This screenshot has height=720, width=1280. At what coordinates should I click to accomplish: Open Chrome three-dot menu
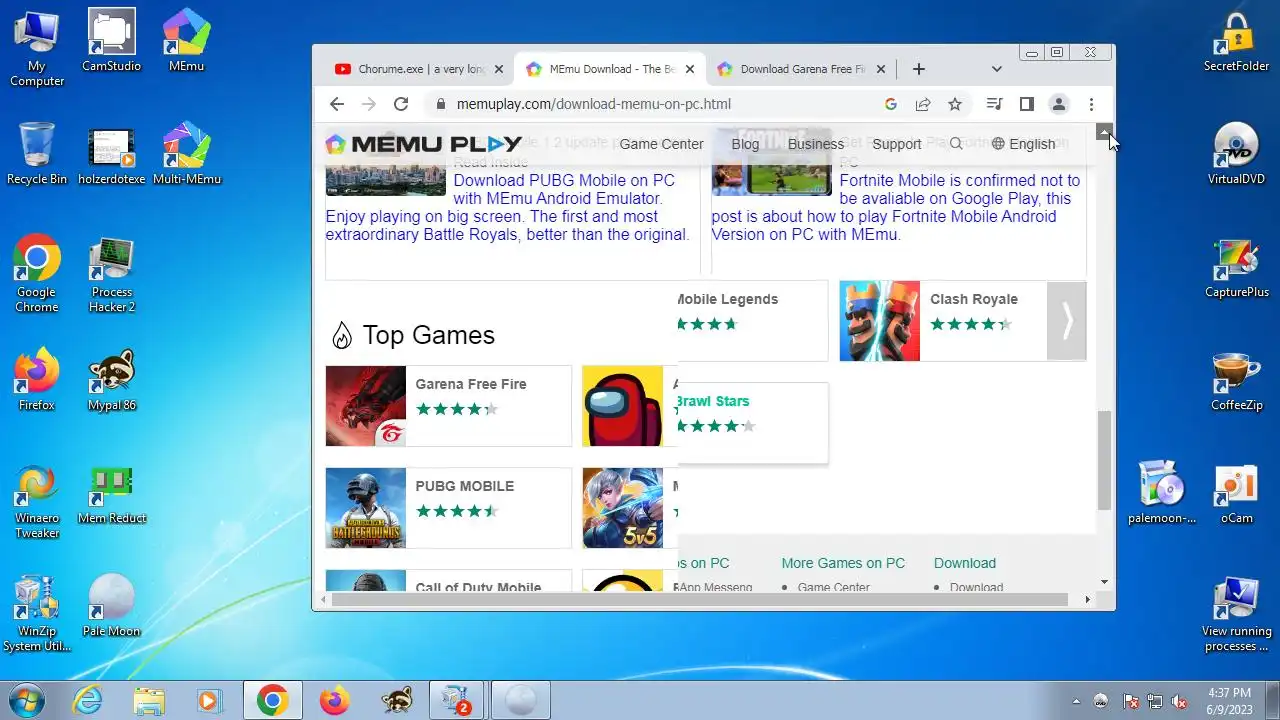pyautogui.click(x=1091, y=104)
